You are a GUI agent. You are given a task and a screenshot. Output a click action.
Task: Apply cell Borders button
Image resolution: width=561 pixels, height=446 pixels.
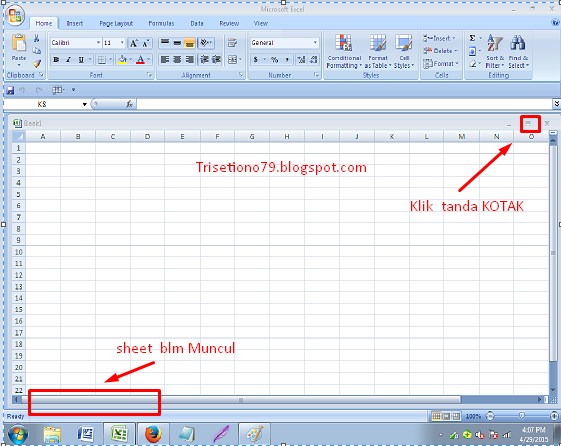102,60
